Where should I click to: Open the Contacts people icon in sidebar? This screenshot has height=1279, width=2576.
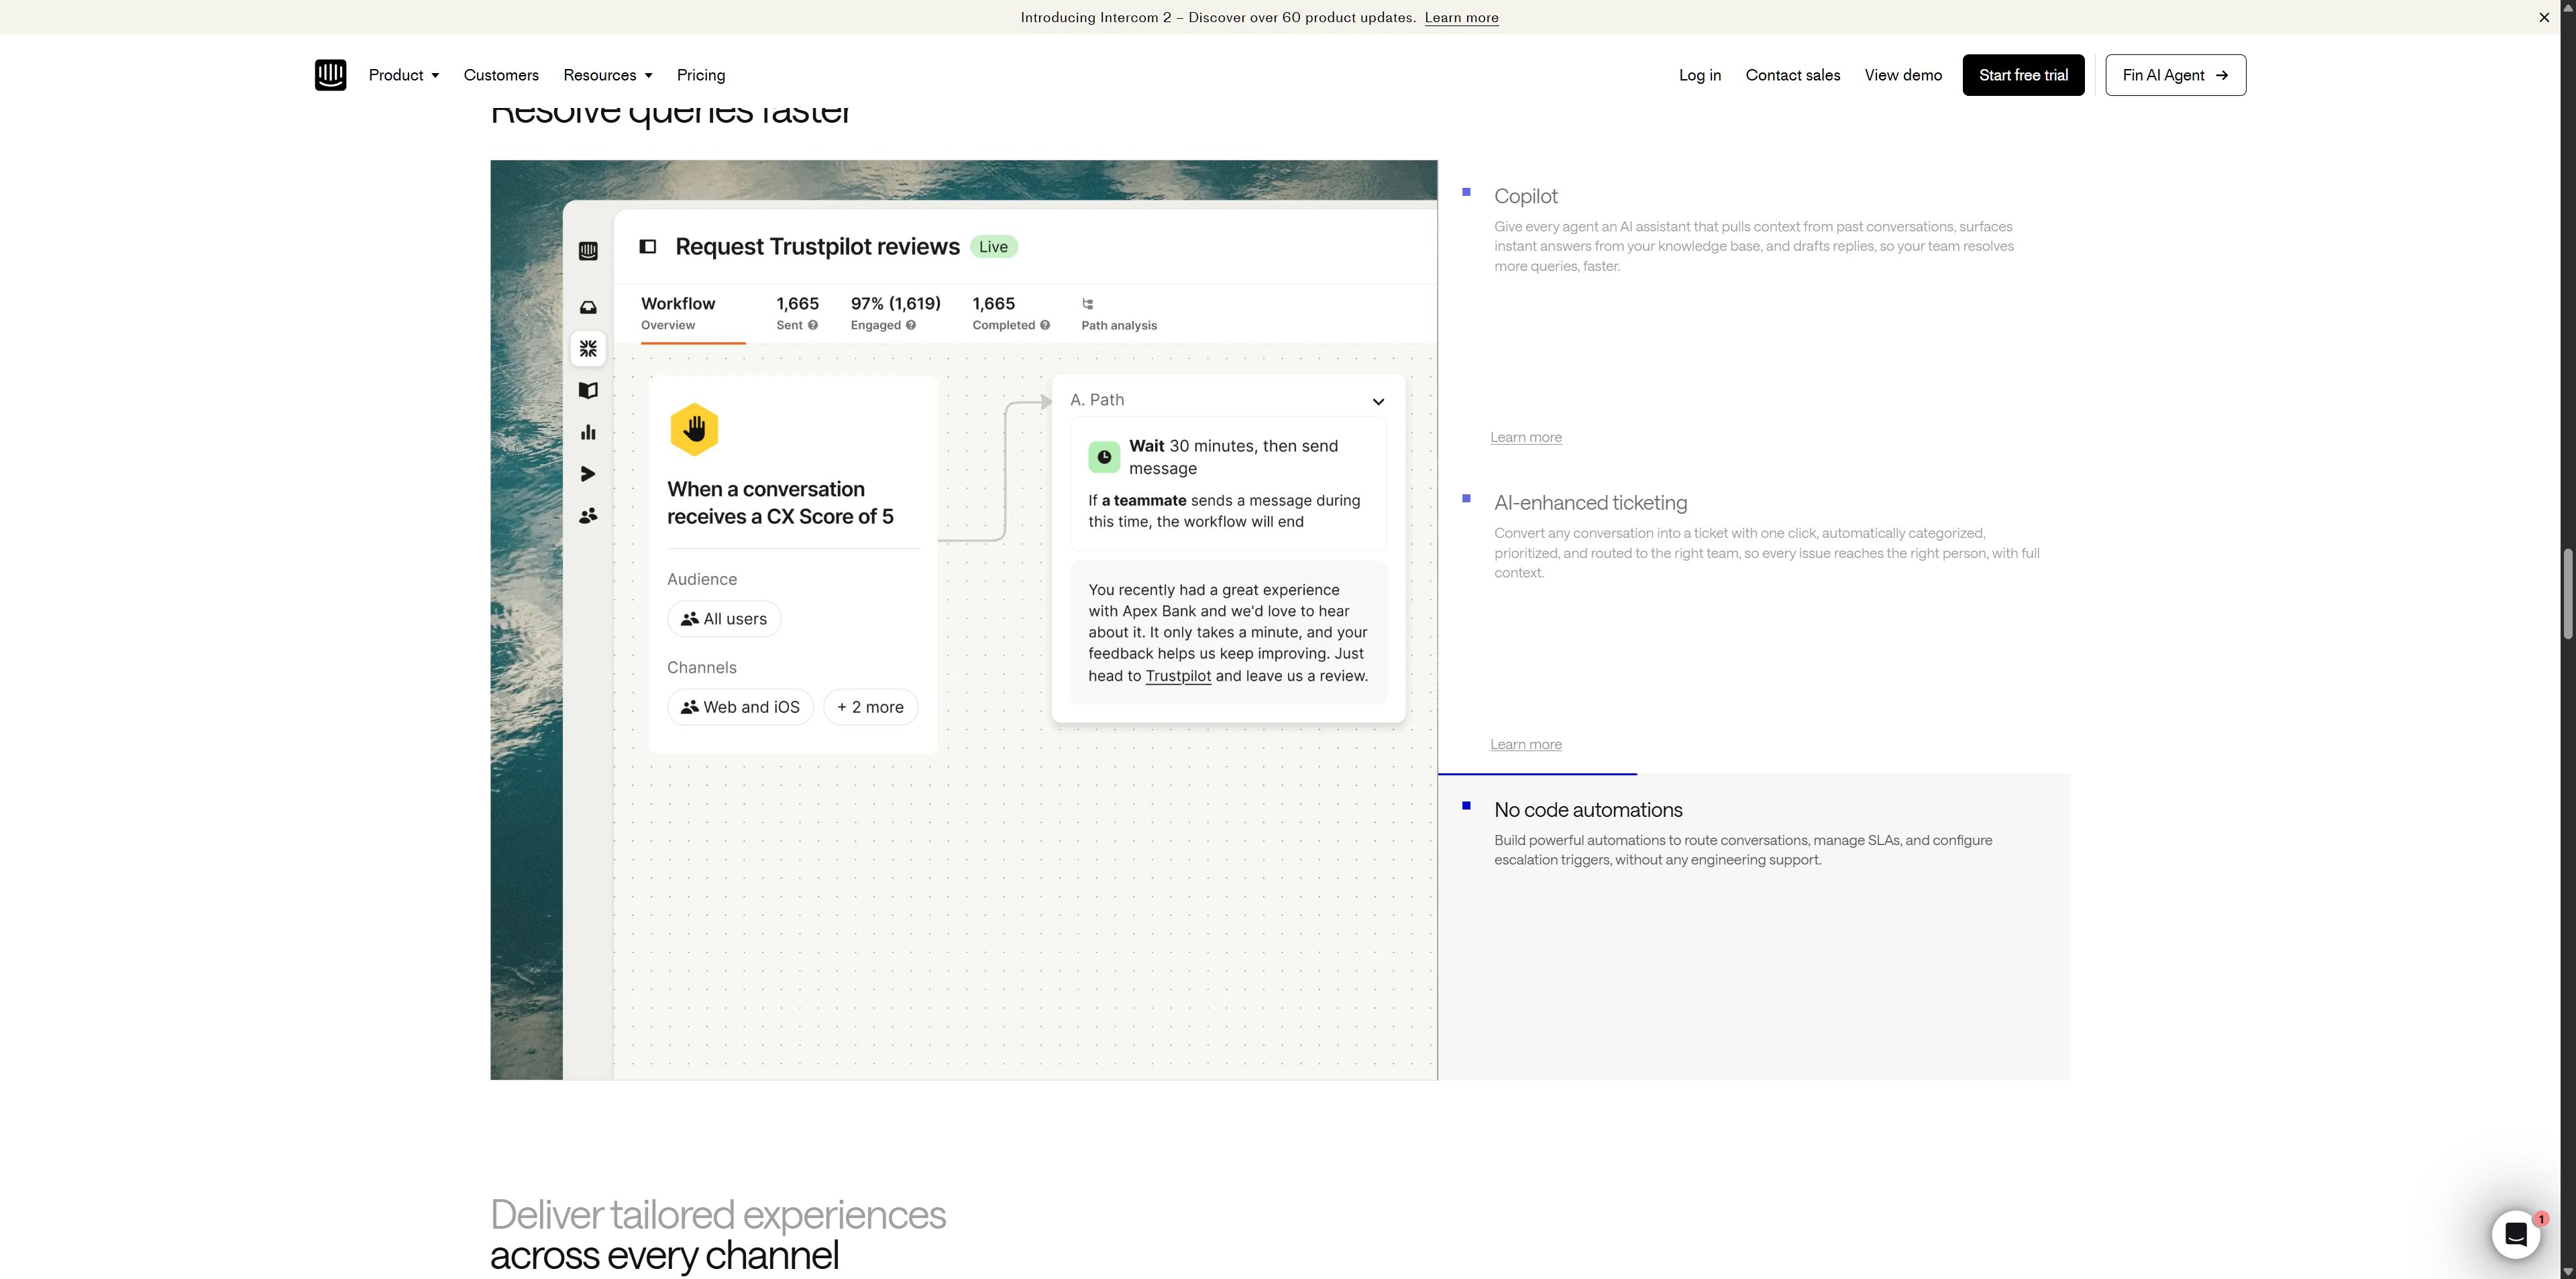tap(588, 515)
